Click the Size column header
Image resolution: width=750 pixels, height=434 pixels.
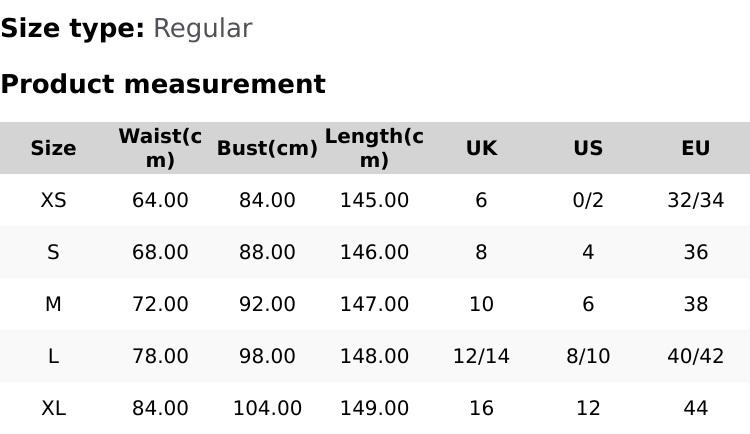tap(53, 148)
